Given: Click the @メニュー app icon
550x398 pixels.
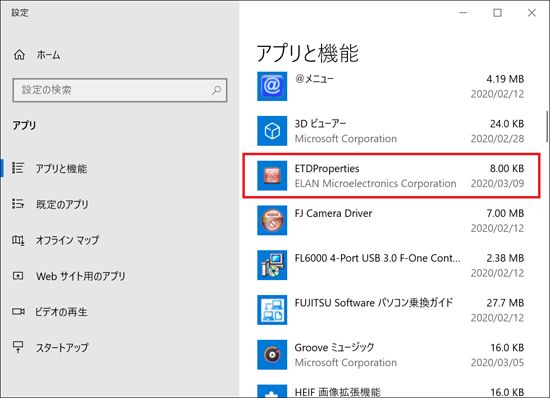Looking at the screenshot, I should coord(272,86).
